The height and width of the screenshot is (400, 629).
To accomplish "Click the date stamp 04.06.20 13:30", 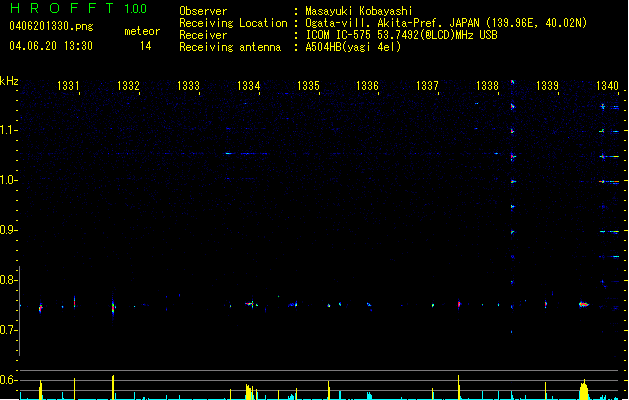I will (51, 46).
